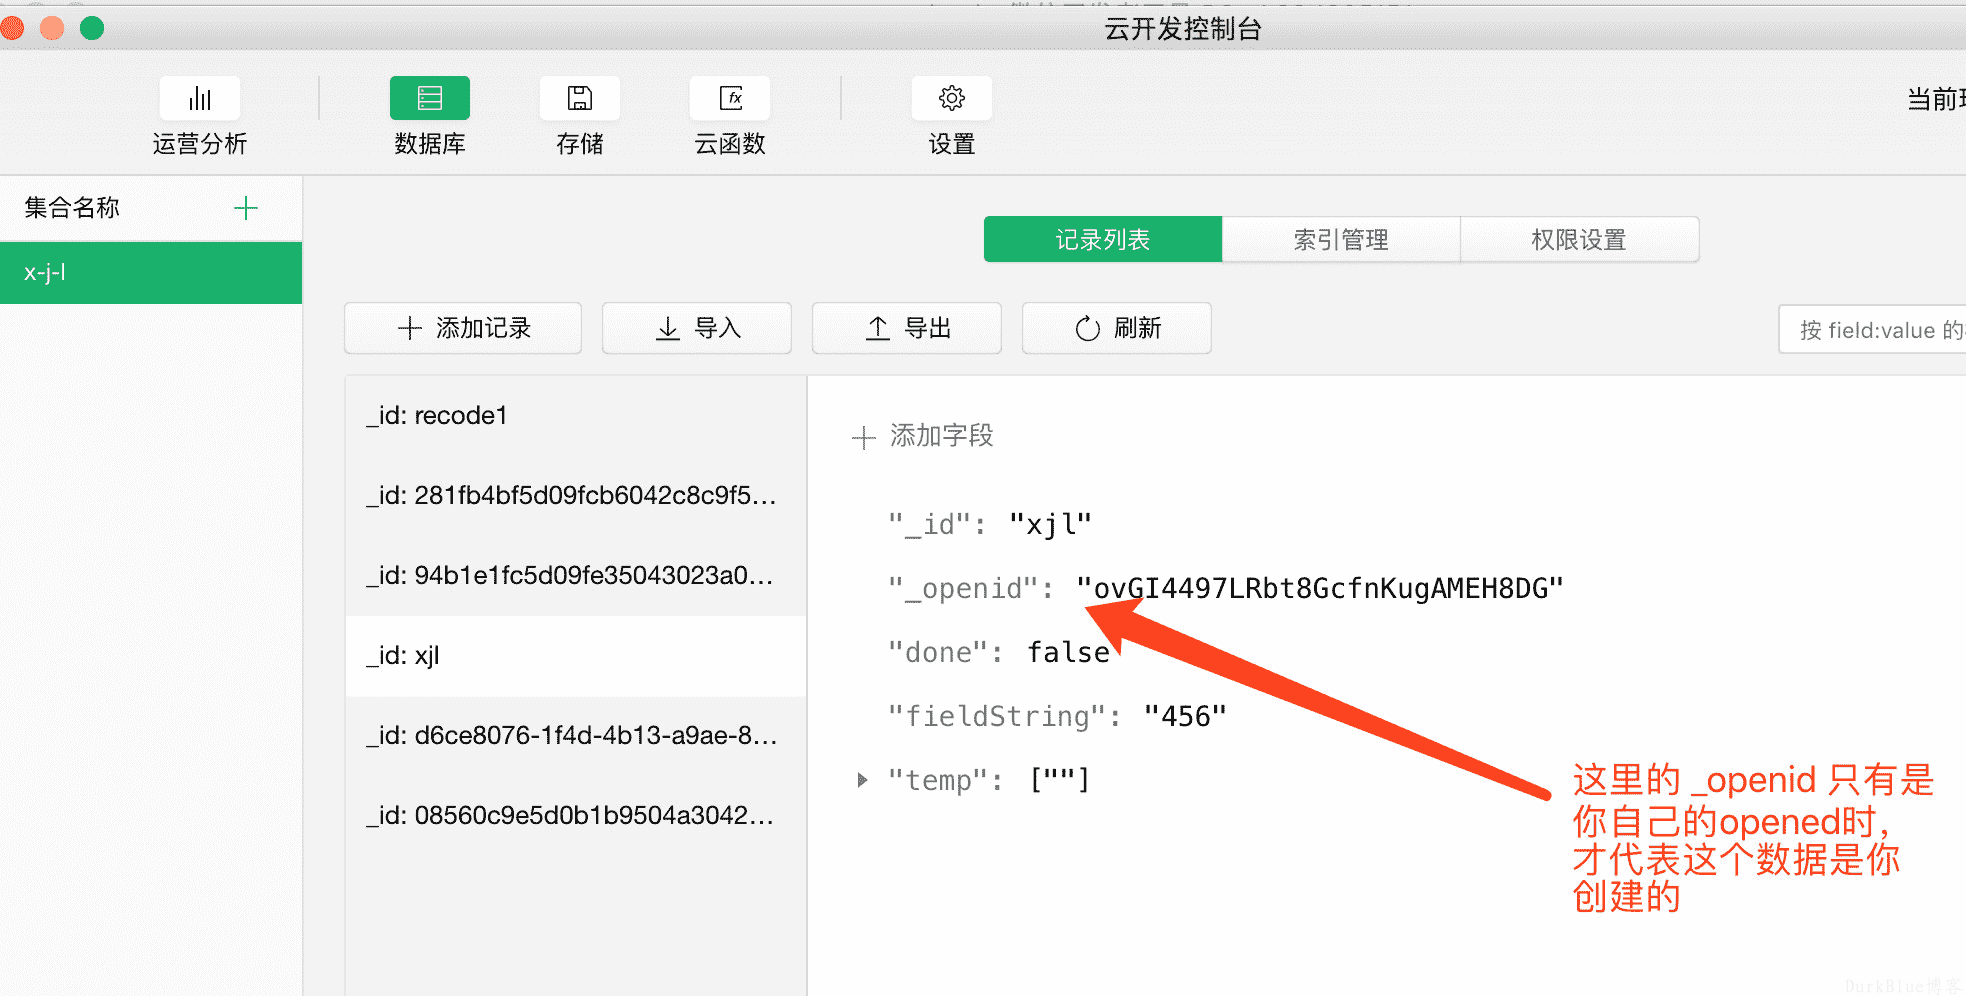Viewport: 1966px width, 996px height.
Task: Open the 设置 settings gear icon
Action: [952, 98]
